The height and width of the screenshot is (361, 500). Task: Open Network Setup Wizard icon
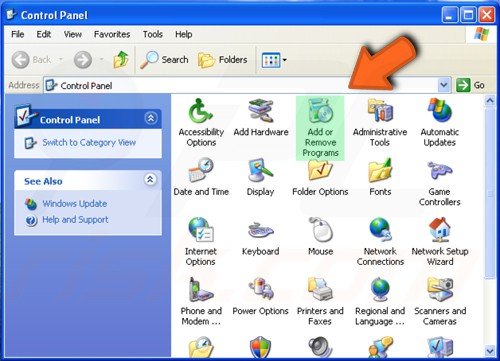[440, 229]
